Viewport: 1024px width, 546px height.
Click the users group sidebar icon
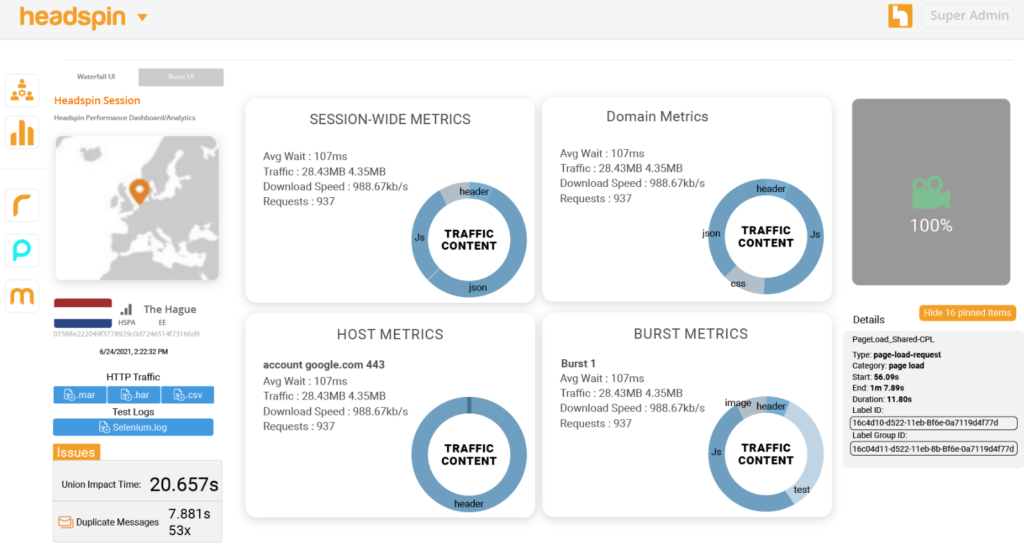(21, 91)
